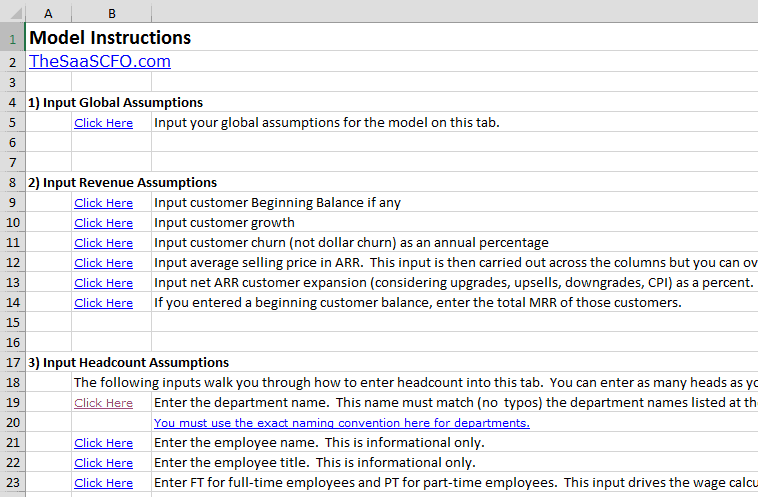Select row 11 header

[13, 243]
